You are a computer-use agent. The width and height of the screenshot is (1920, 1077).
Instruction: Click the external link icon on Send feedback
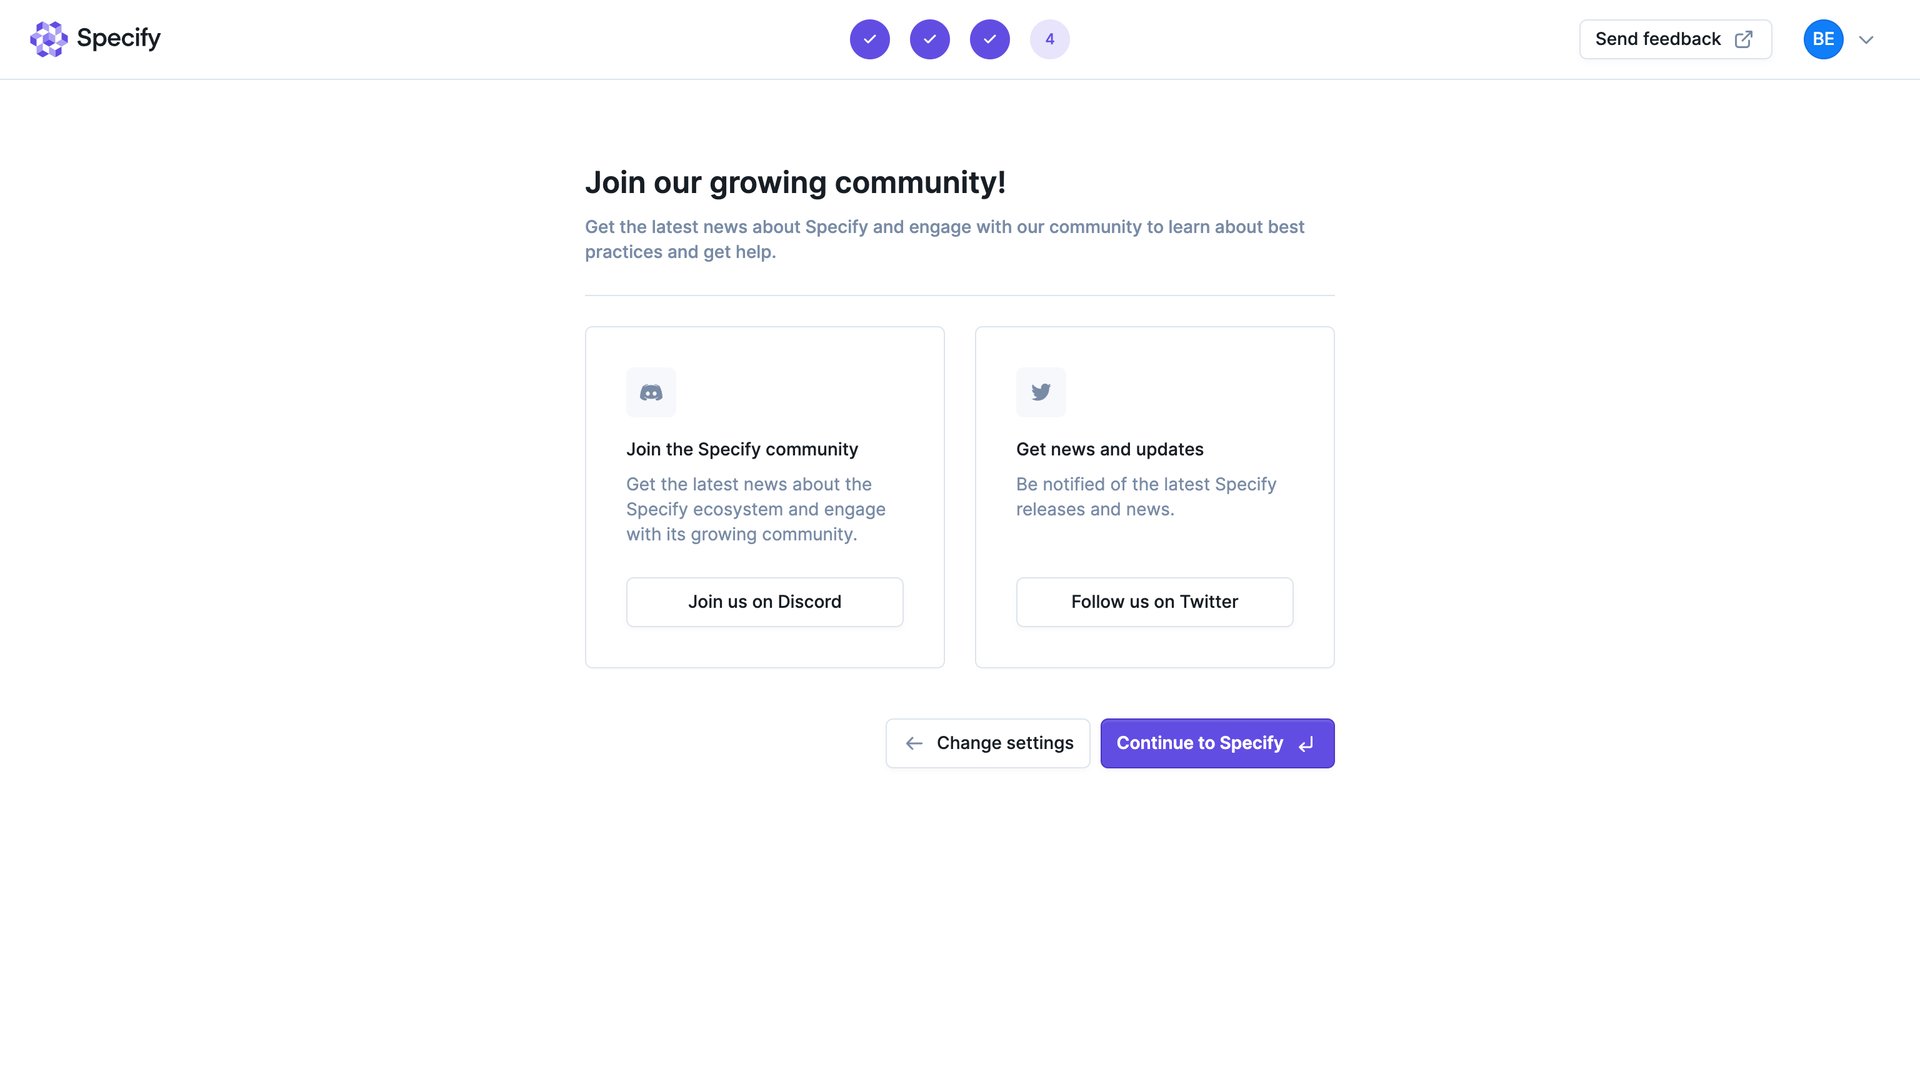[x=1743, y=39]
